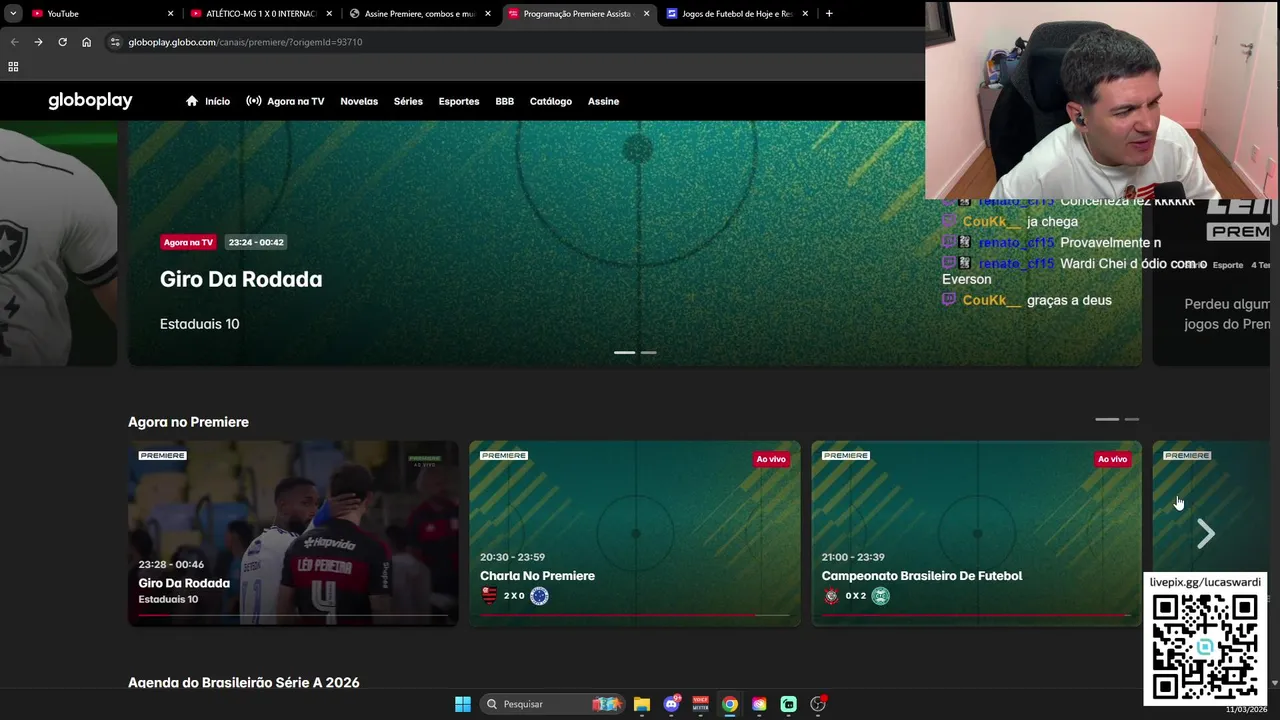Click the Início home icon
The image size is (1280, 720).
pos(192,101)
